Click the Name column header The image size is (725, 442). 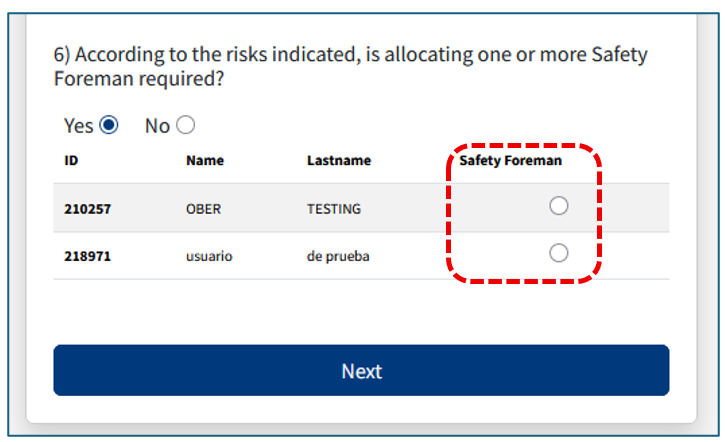205,160
